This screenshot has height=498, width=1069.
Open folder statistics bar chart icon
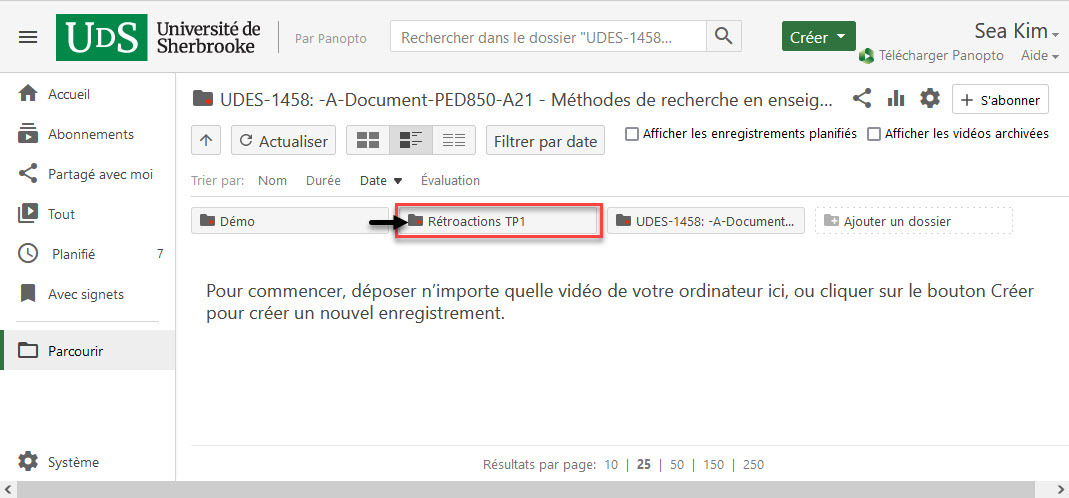896,98
